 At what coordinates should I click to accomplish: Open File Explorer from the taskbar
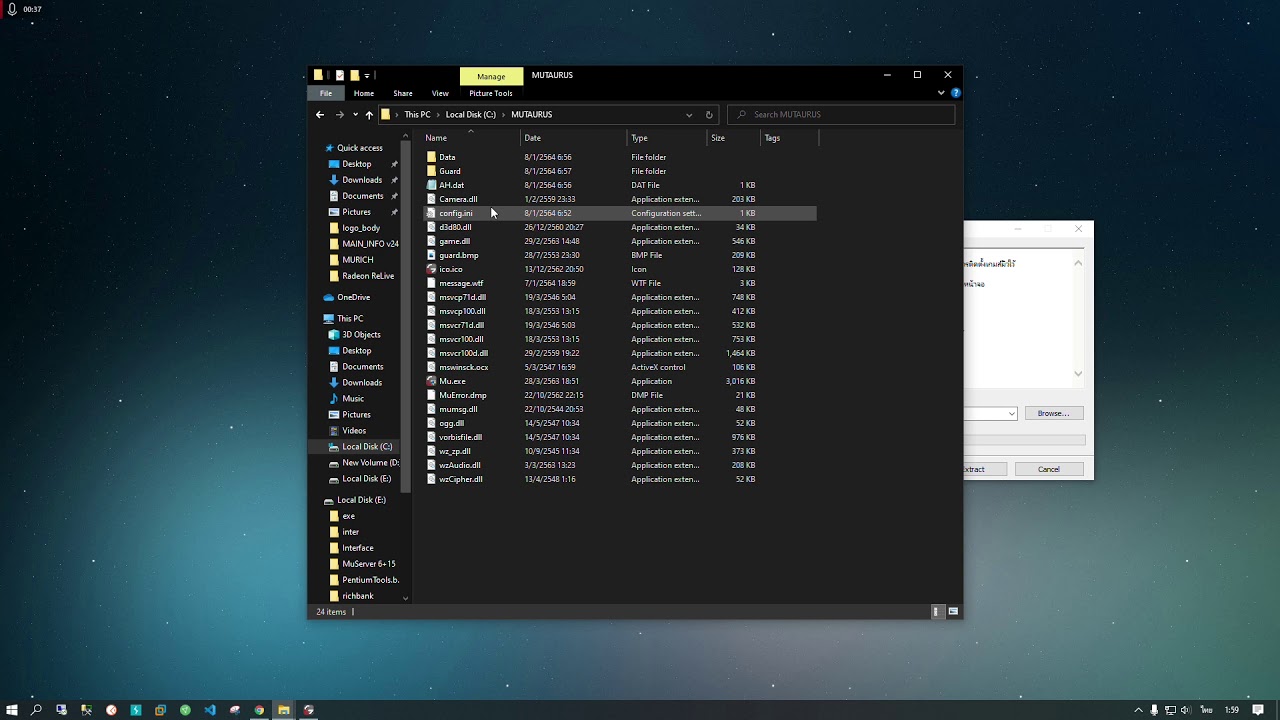[x=284, y=710]
